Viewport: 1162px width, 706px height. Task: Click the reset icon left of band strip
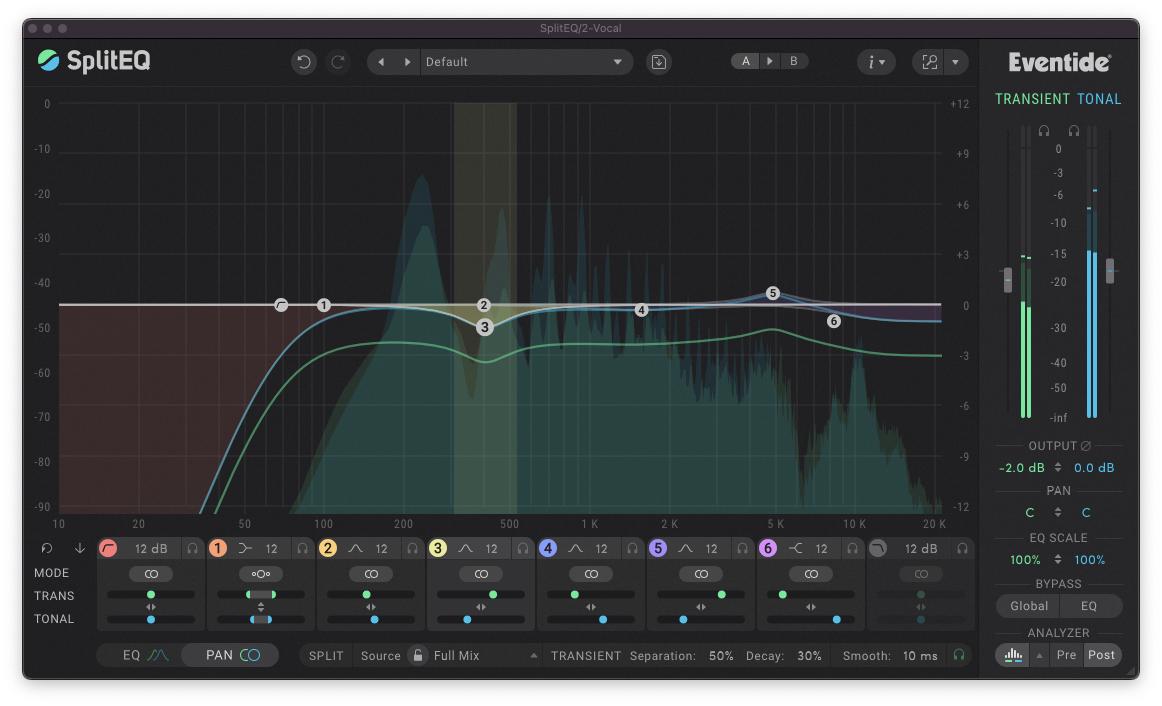pos(47,548)
